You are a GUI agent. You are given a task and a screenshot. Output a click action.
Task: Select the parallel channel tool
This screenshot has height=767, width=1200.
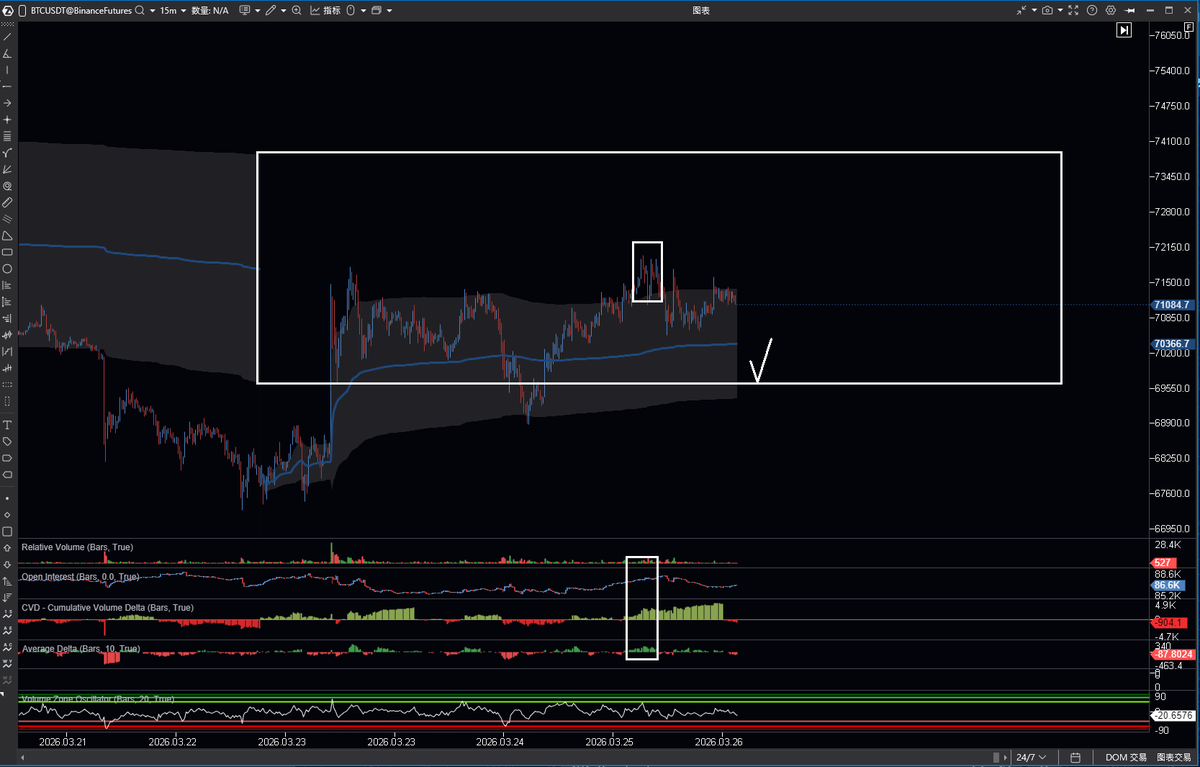coord(7,218)
